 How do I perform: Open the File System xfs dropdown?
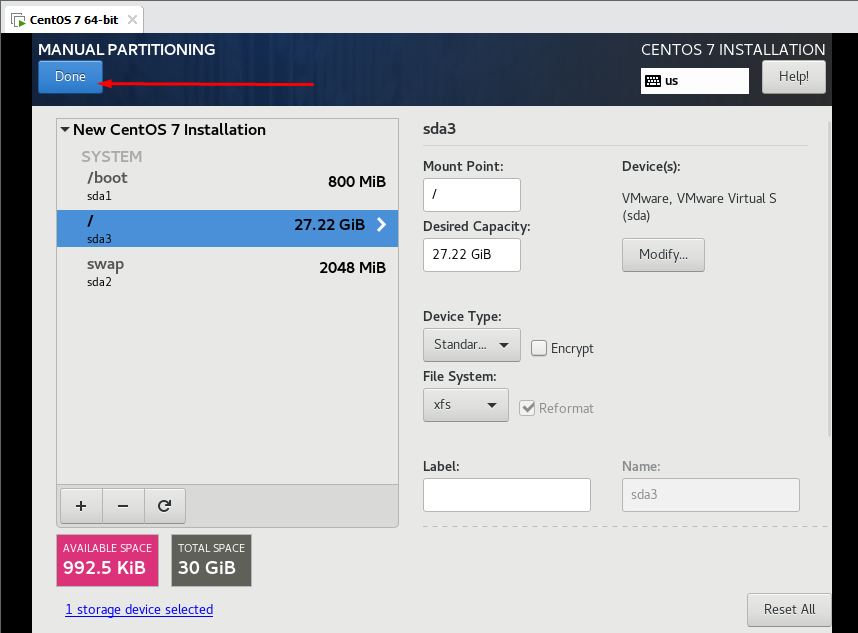pos(466,405)
